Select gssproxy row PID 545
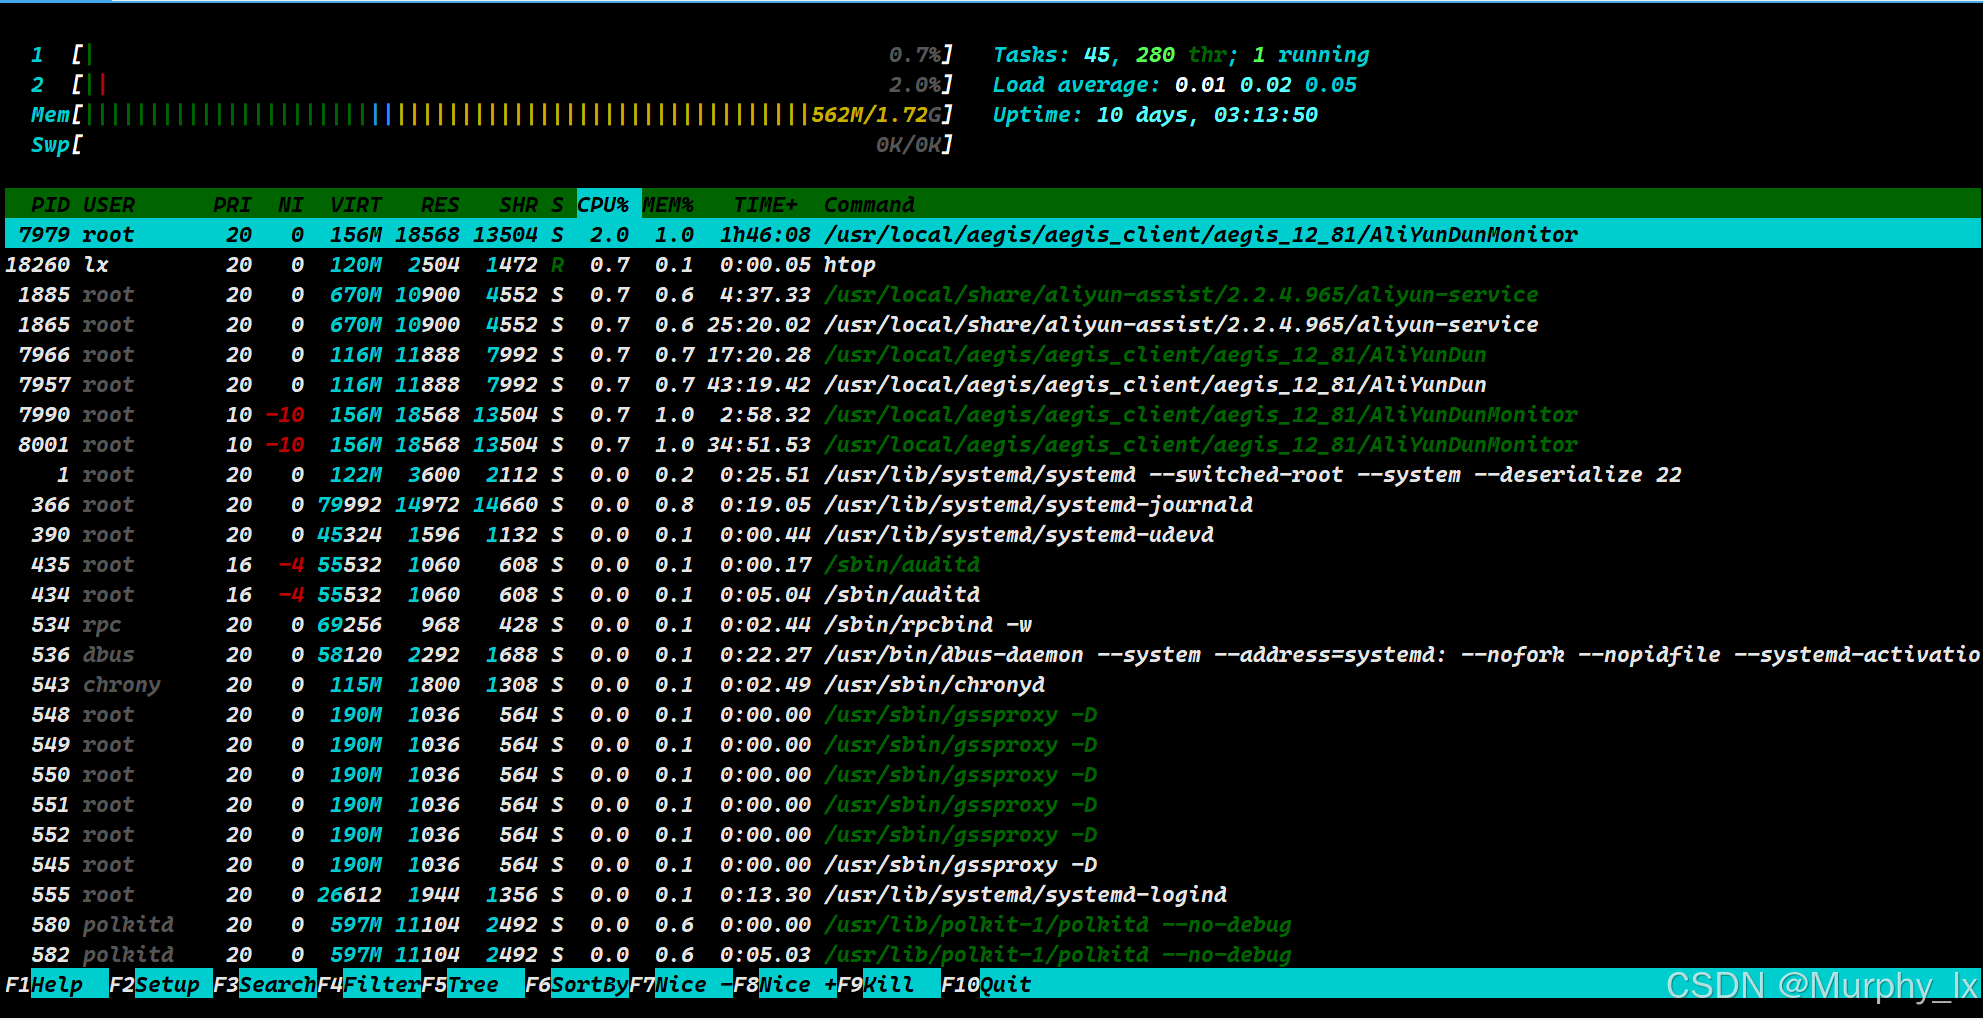Viewport: 1983px width, 1020px height. (992, 864)
